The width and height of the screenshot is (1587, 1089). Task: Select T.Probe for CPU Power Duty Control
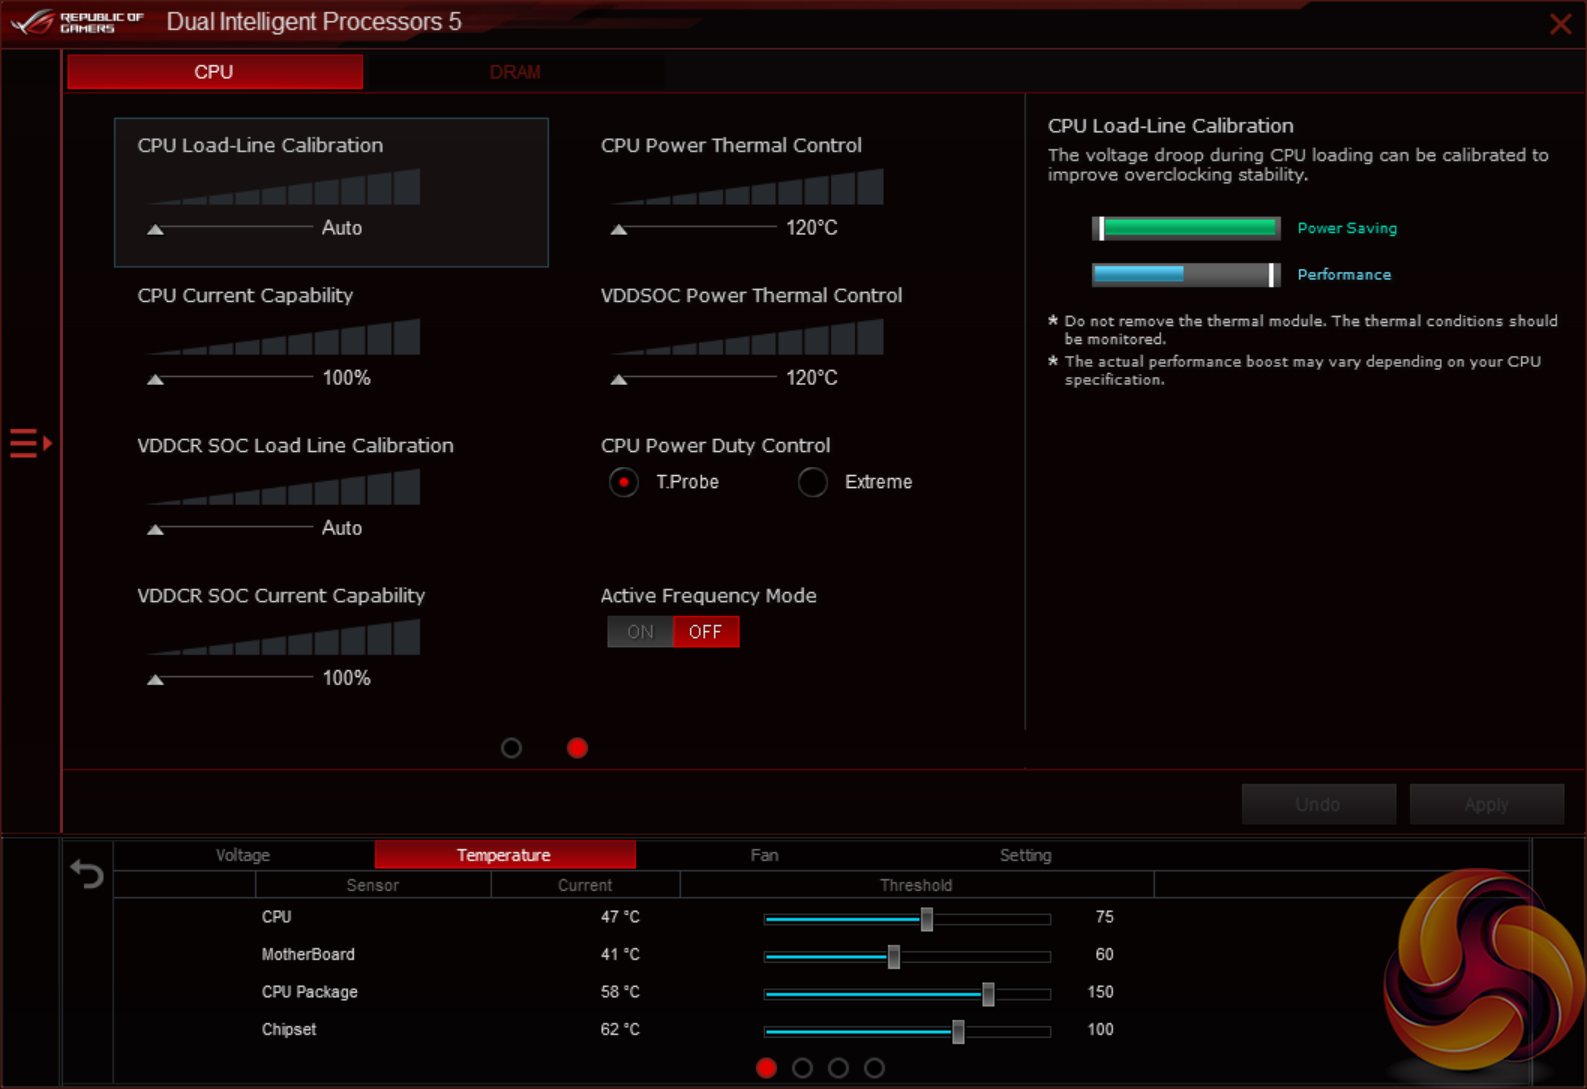624,482
